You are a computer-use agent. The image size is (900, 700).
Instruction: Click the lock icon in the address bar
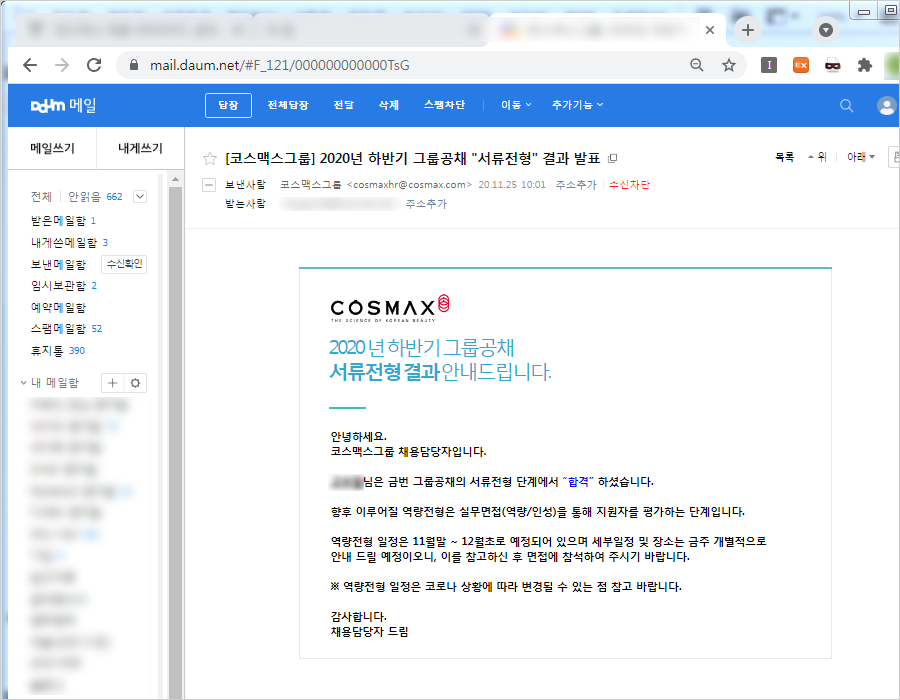coord(134,65)
